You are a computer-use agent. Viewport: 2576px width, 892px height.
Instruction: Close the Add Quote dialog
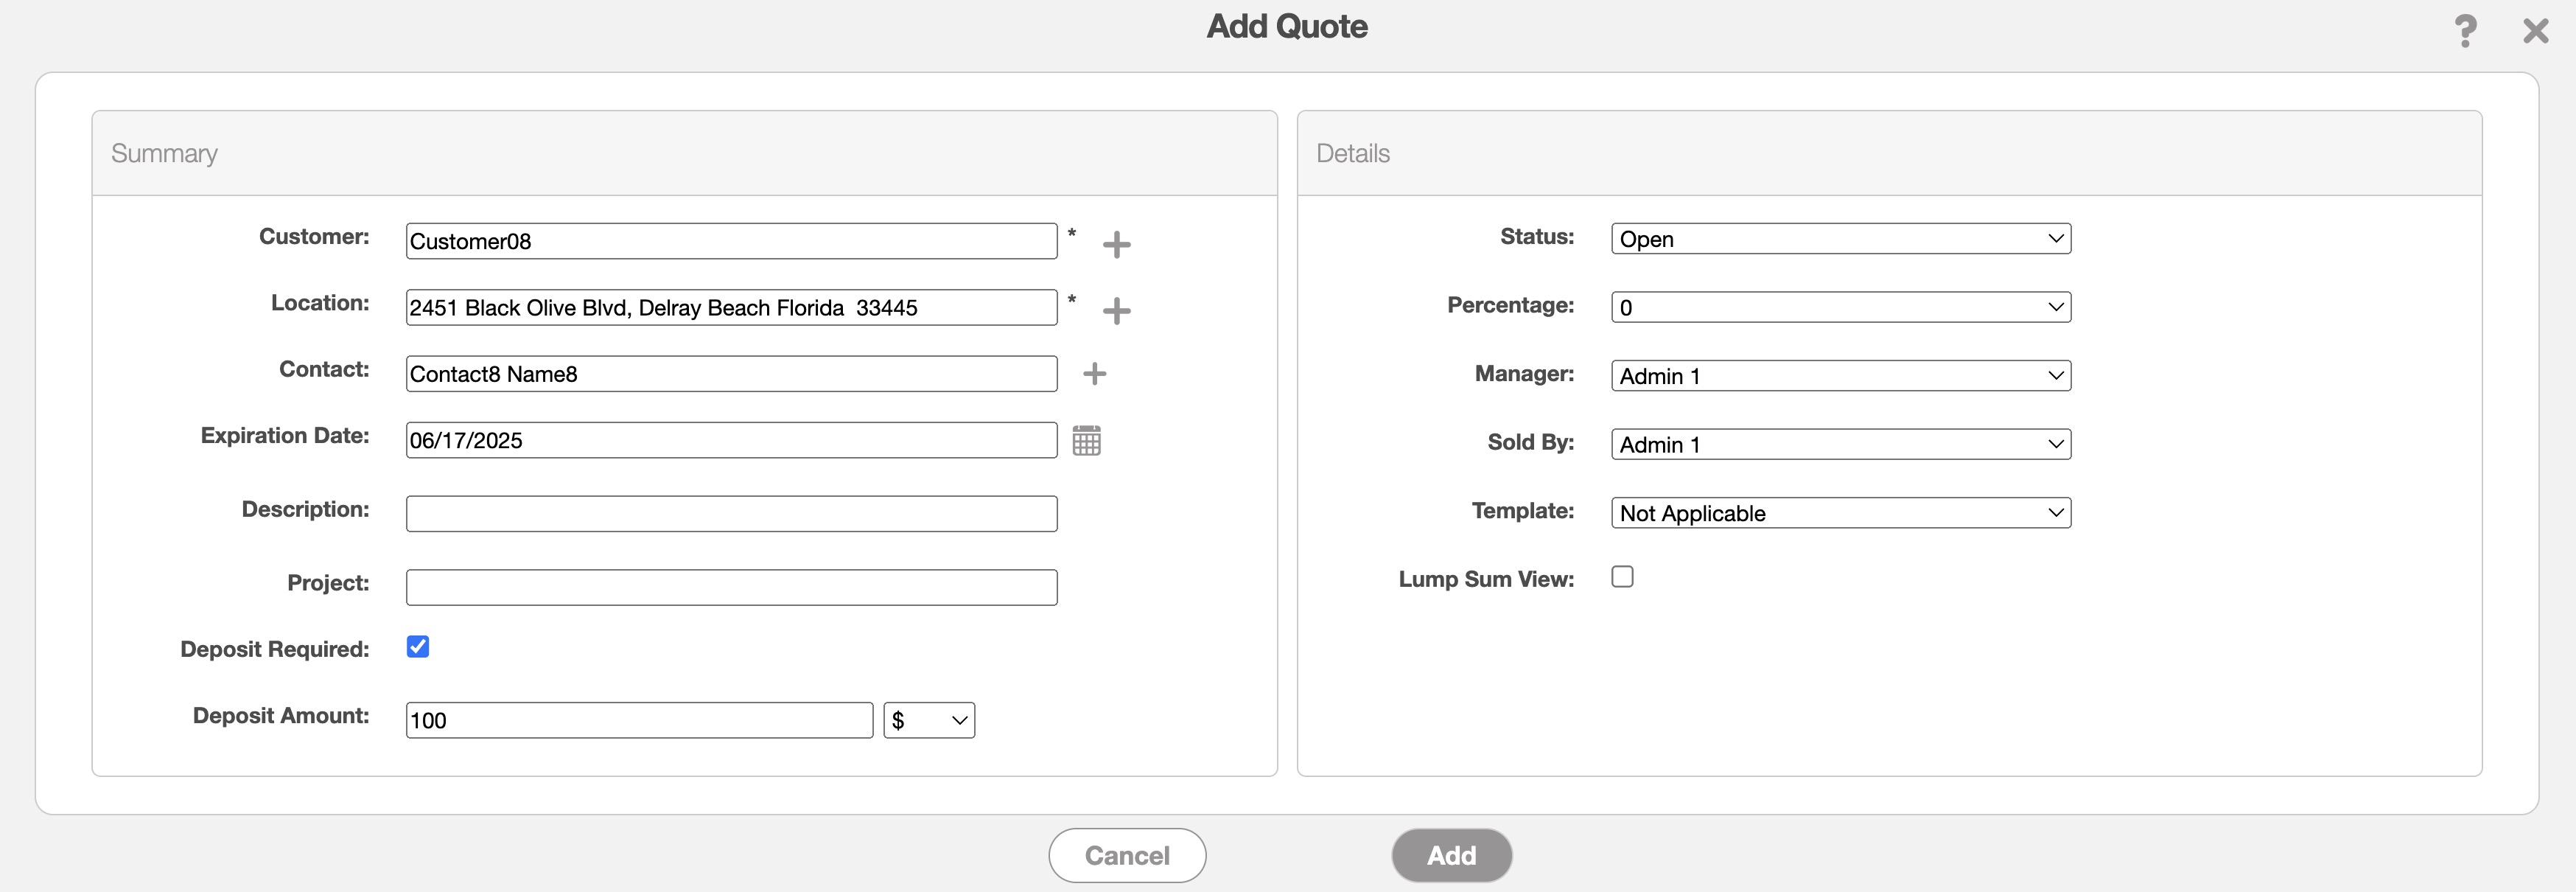(2535, 31)
